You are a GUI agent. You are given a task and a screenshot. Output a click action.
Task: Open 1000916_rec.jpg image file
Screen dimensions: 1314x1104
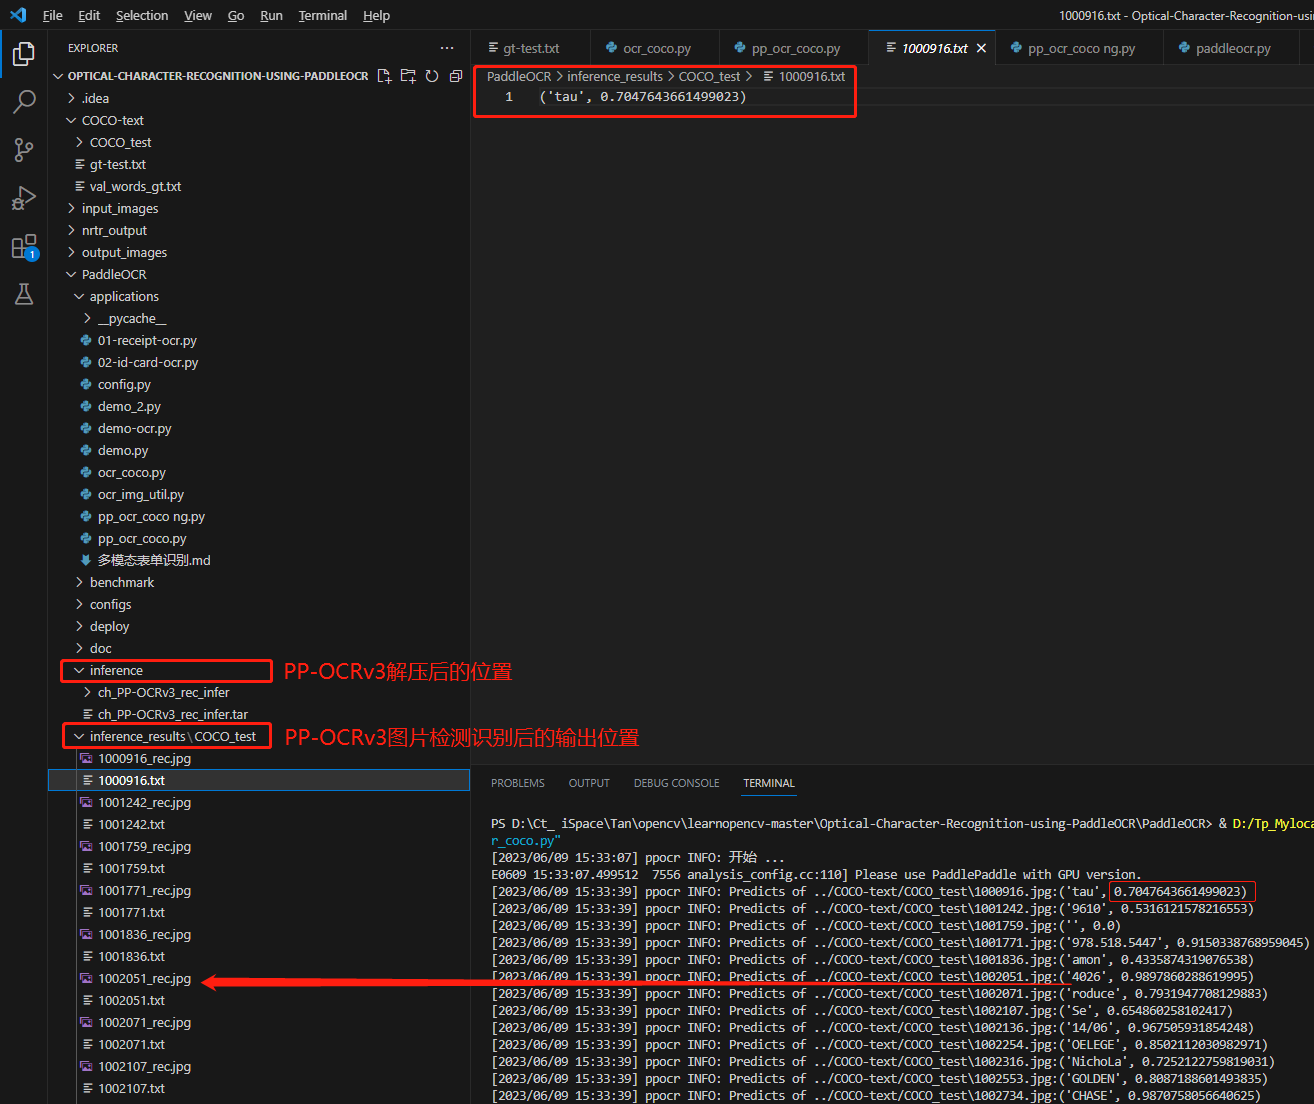point(259,758)
